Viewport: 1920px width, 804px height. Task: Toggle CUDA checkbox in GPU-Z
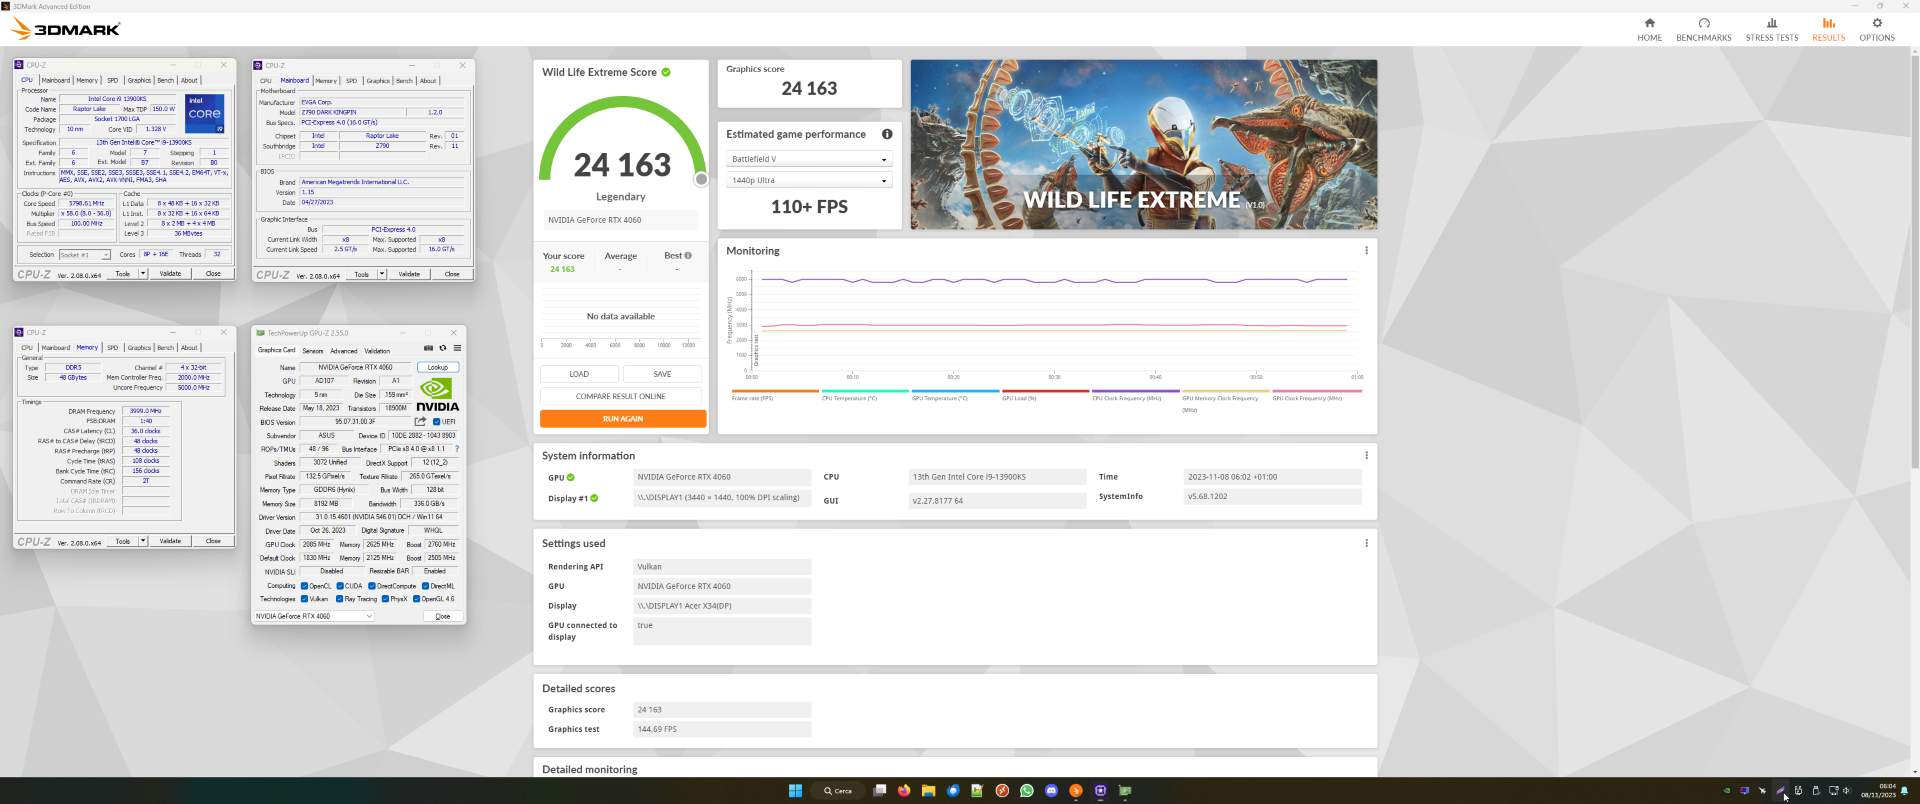coord(340,586)
